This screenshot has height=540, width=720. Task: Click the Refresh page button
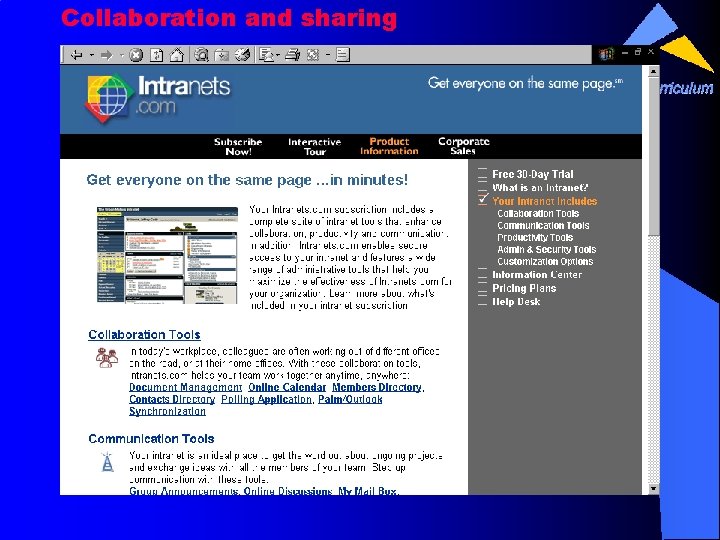pos(157,56)
